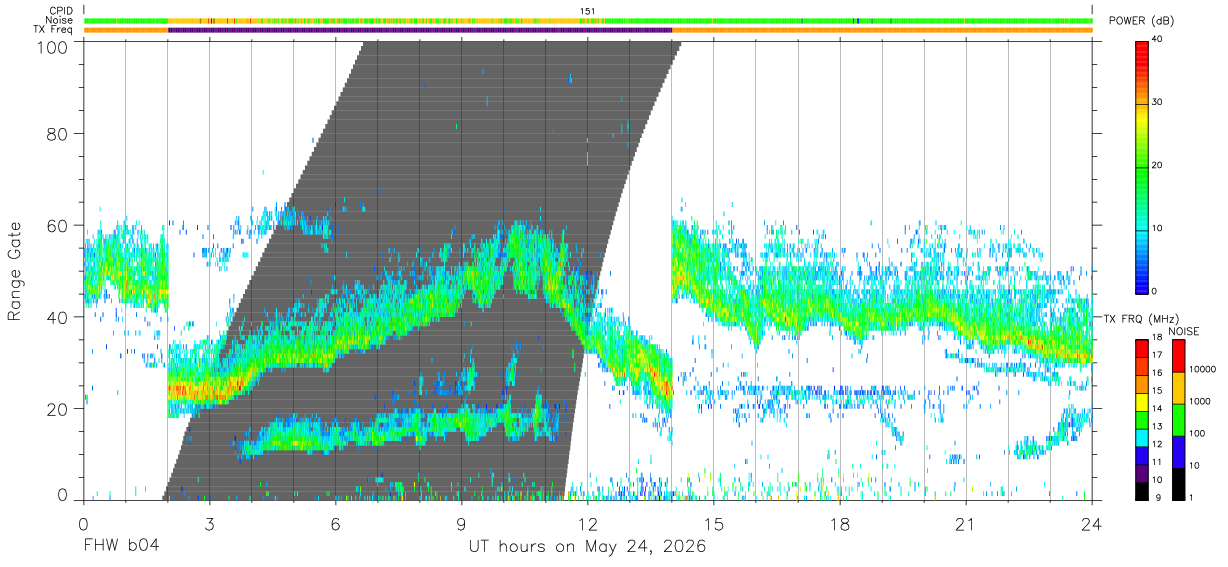Click the UT hour 15 tick label
The width and height of the screenshot is (1228, 567).
coord(714,523)
